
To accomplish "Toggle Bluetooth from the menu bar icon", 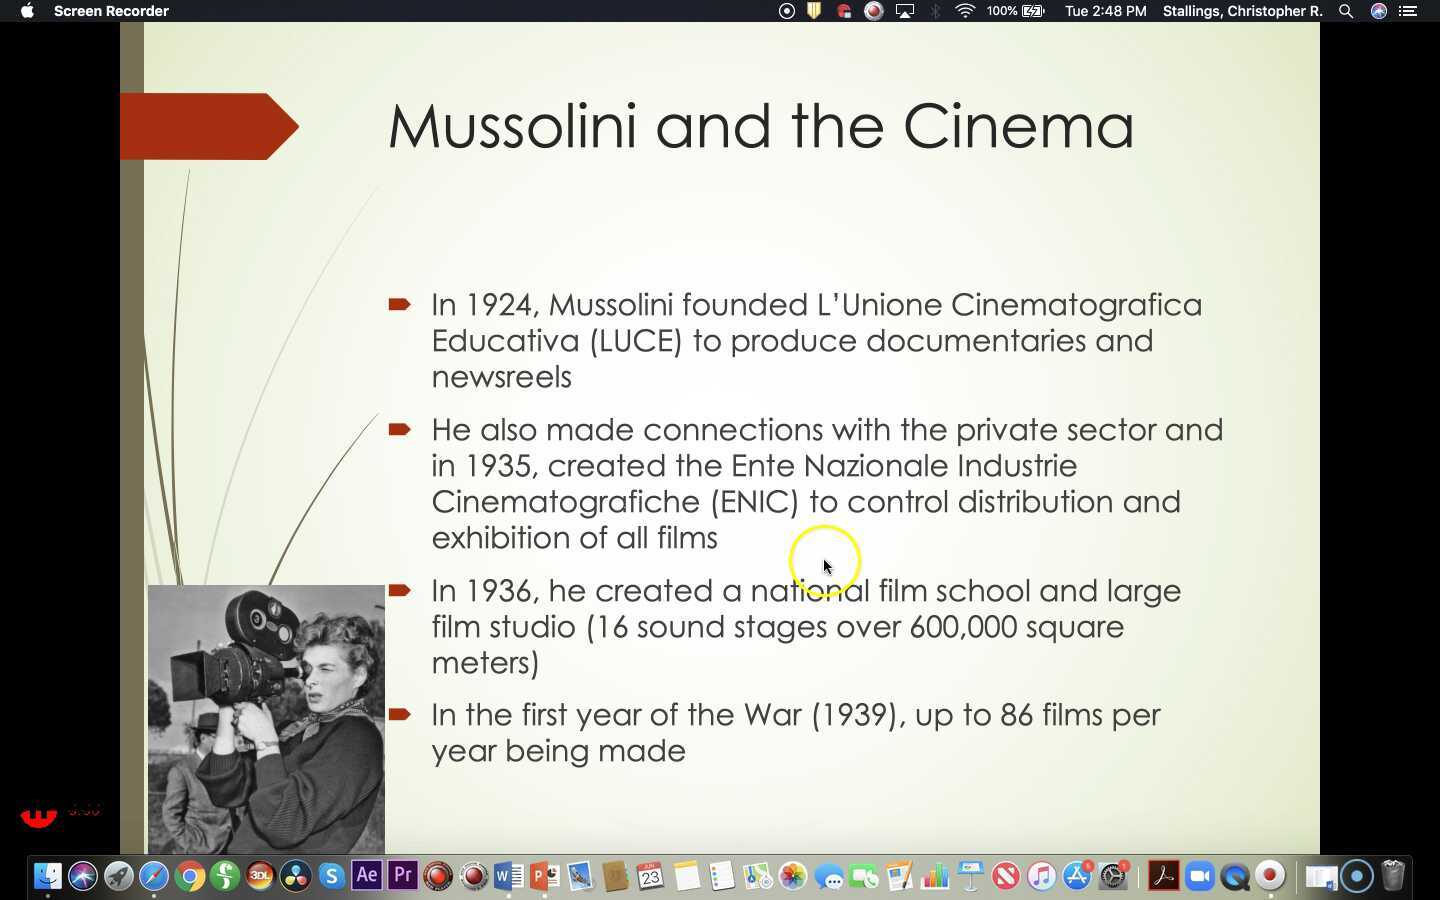I will tap(936, 11).
